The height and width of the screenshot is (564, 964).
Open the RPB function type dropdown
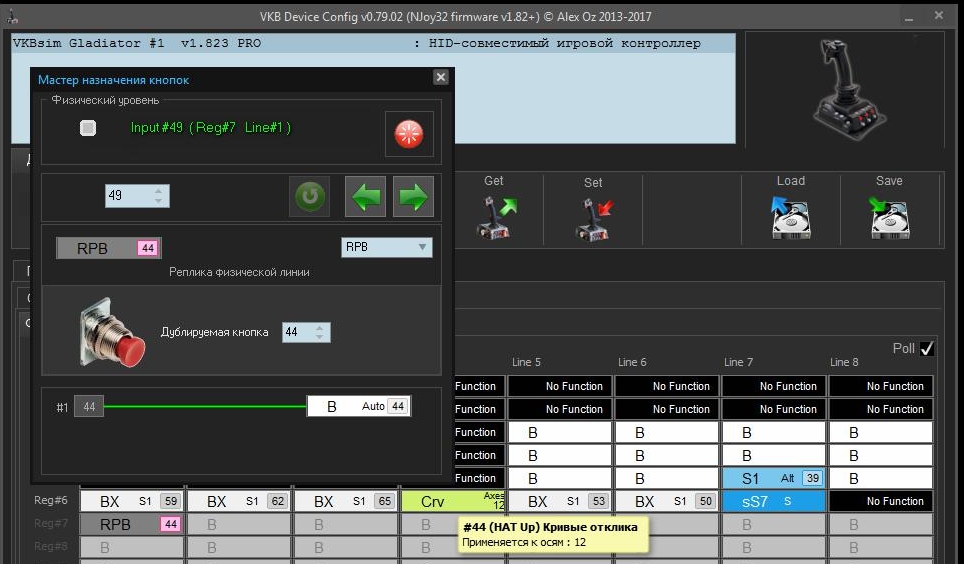click(x=387, y=247)
